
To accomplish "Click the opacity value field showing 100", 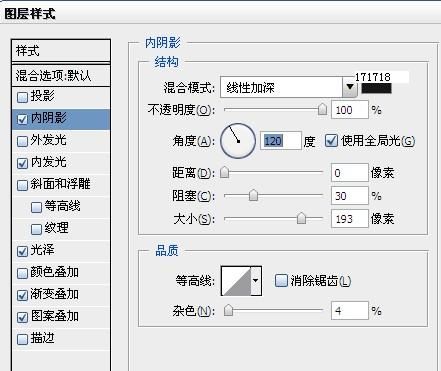I will point(350,110).
